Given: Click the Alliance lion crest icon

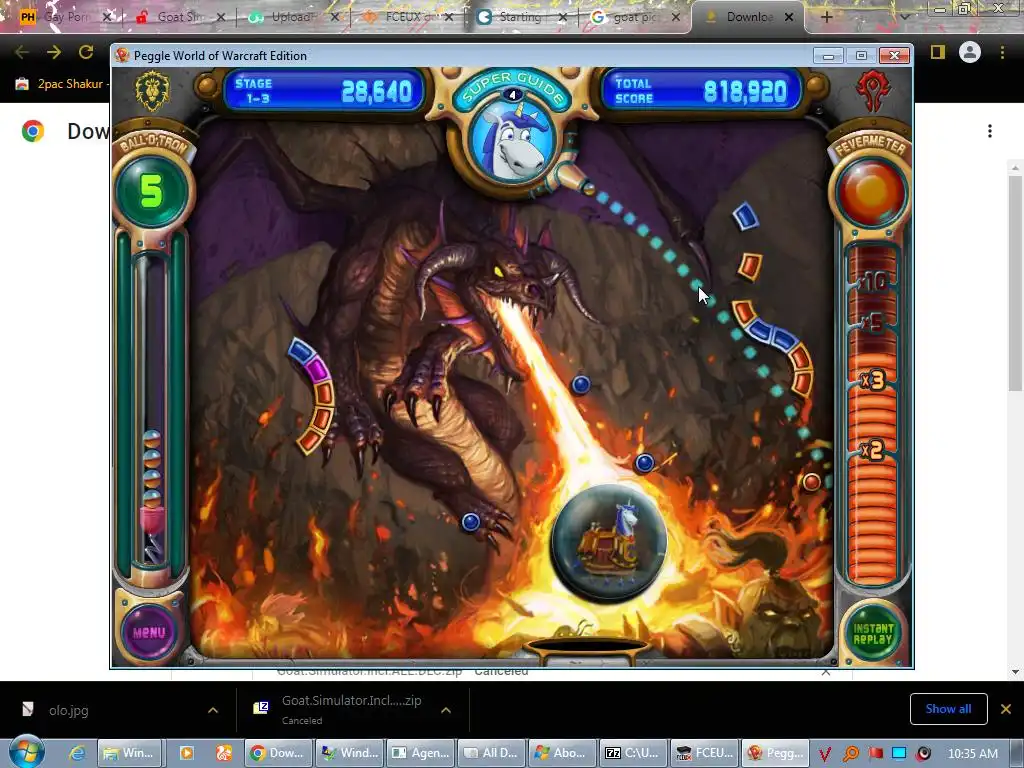Looking at the screenshot, I should pyautogui.click(x=152, y=89).
